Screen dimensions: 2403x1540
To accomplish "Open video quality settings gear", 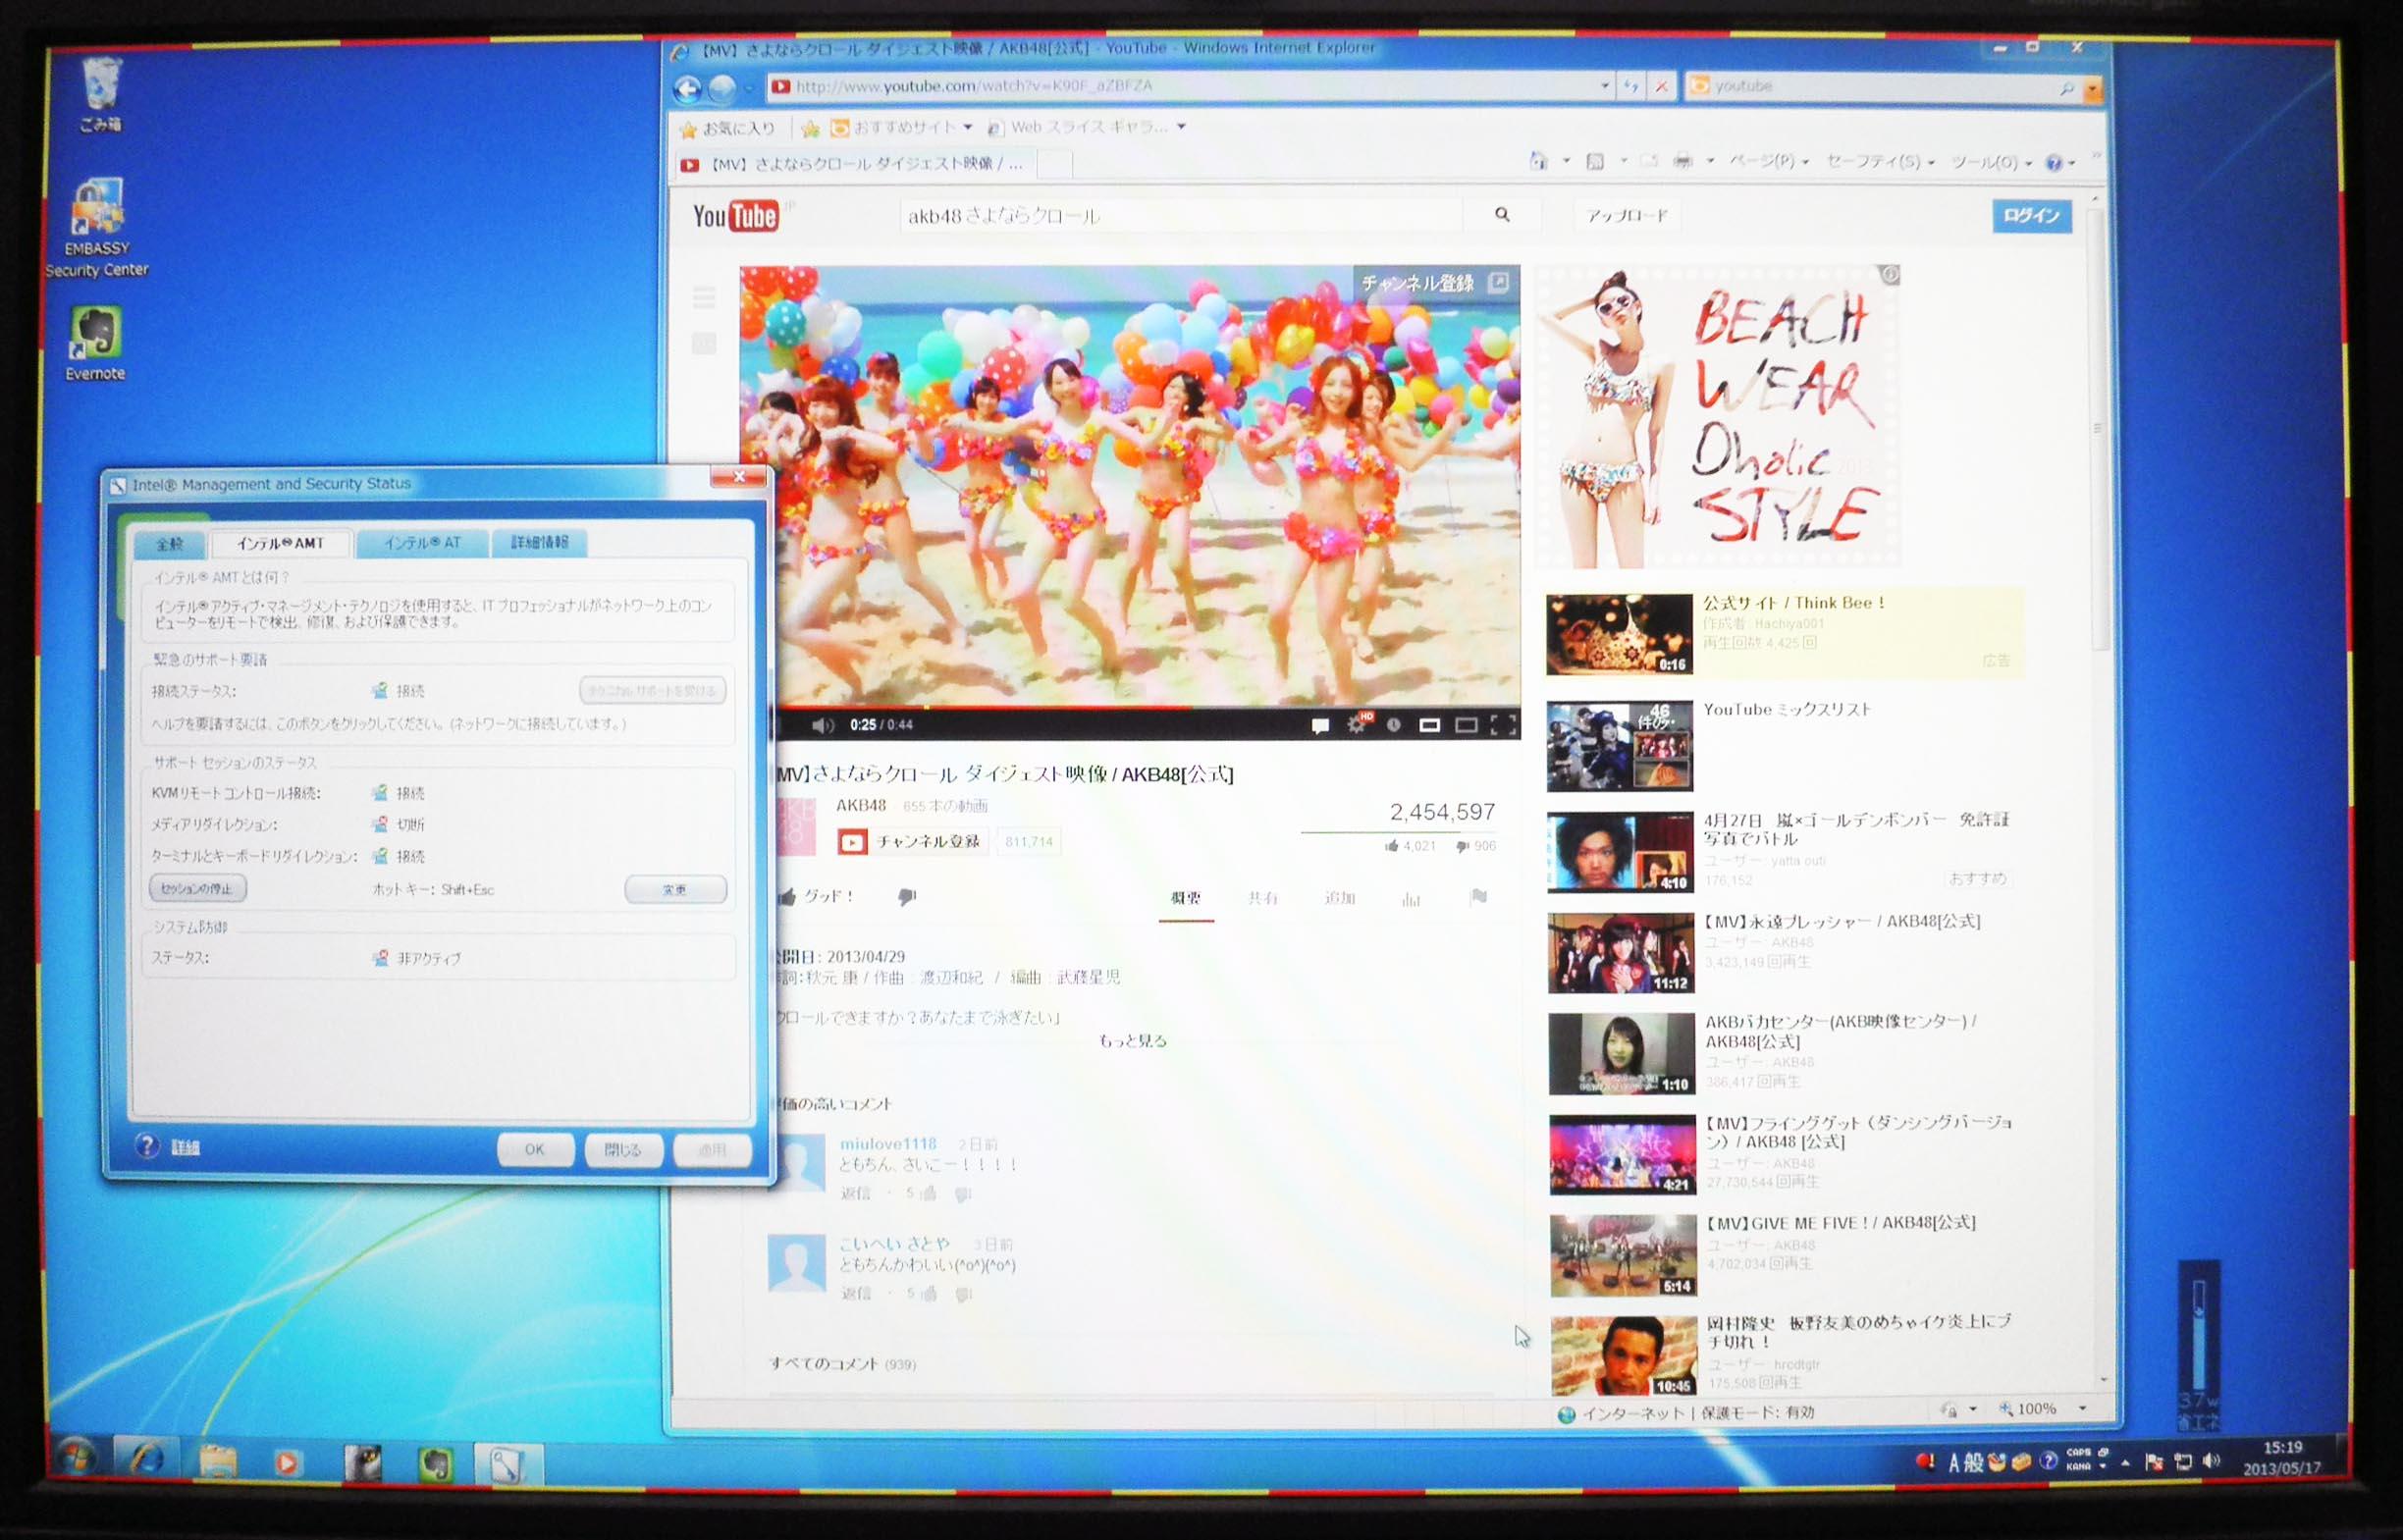I will pos(1356,725).
